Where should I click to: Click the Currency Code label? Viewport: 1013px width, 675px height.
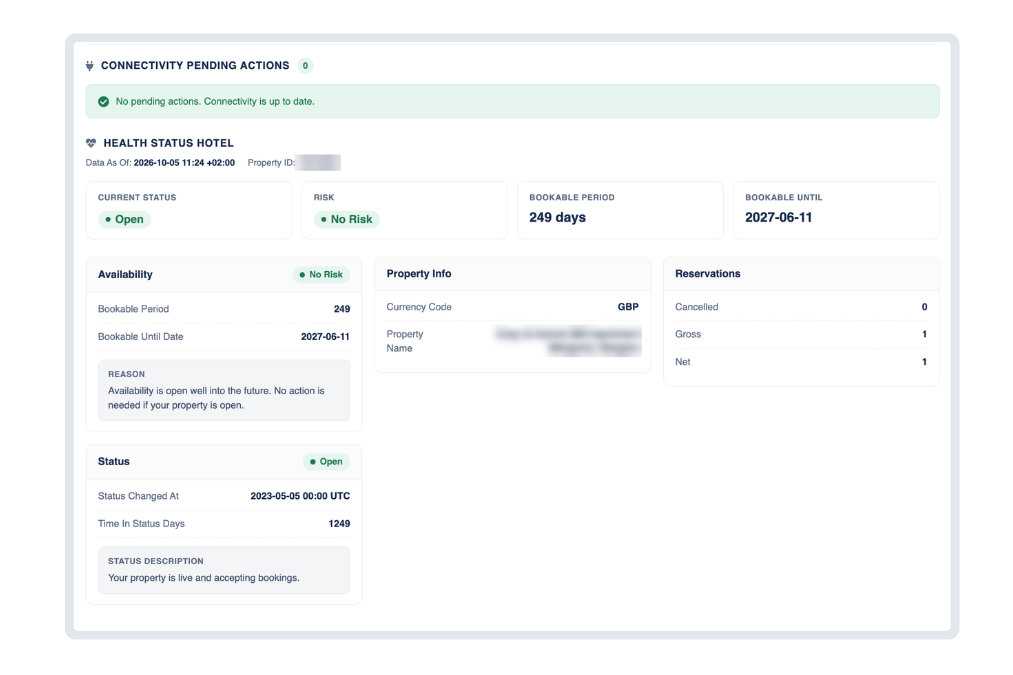pos(419,307)
